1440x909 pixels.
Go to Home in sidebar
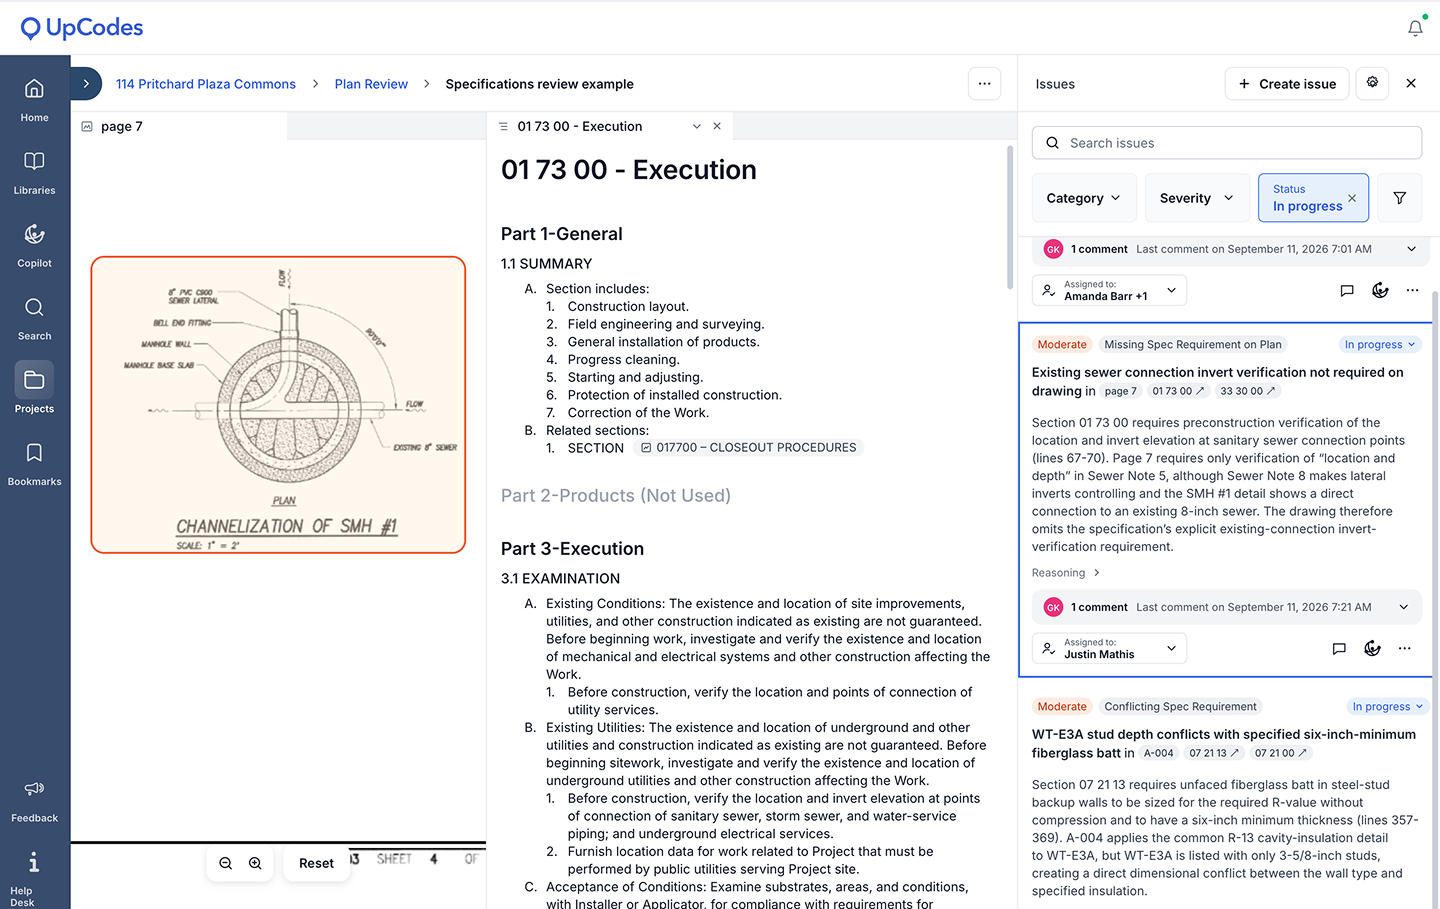click(34, 99)
